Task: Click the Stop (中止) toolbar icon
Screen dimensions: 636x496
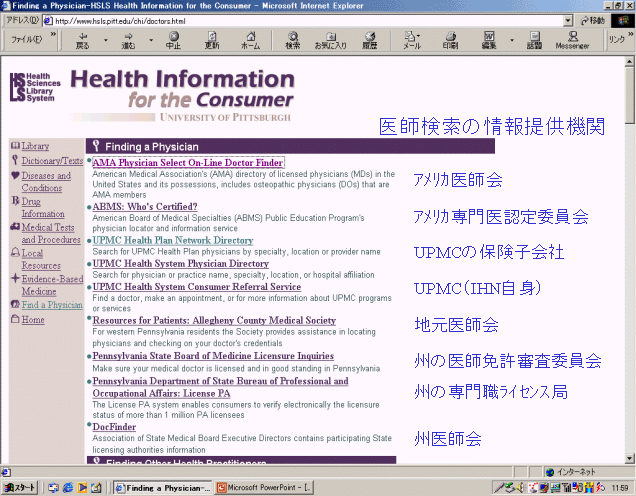Action: click(x=173, y=40)
